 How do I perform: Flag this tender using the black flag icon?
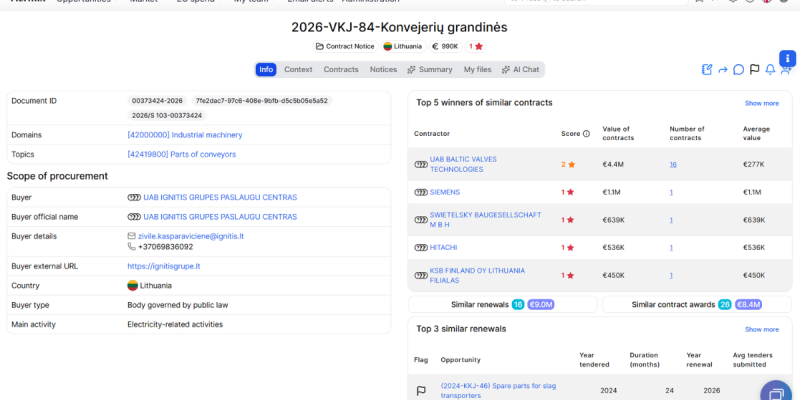(x=754, y=69)
